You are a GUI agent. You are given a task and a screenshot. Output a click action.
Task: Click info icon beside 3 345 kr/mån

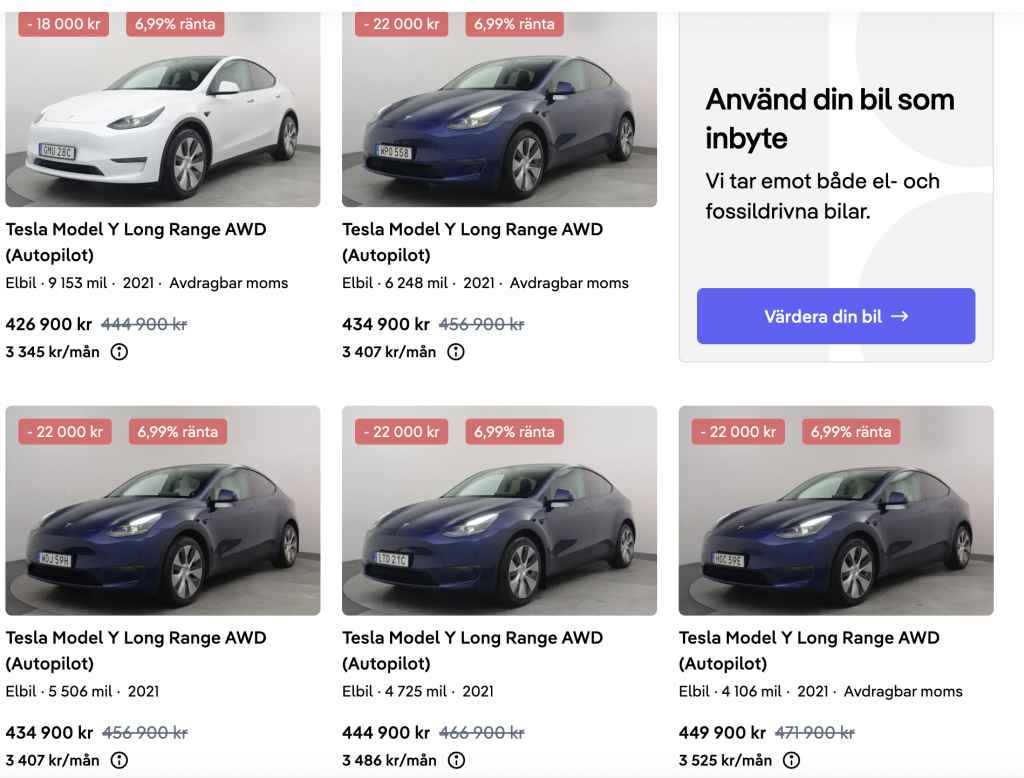119,352
